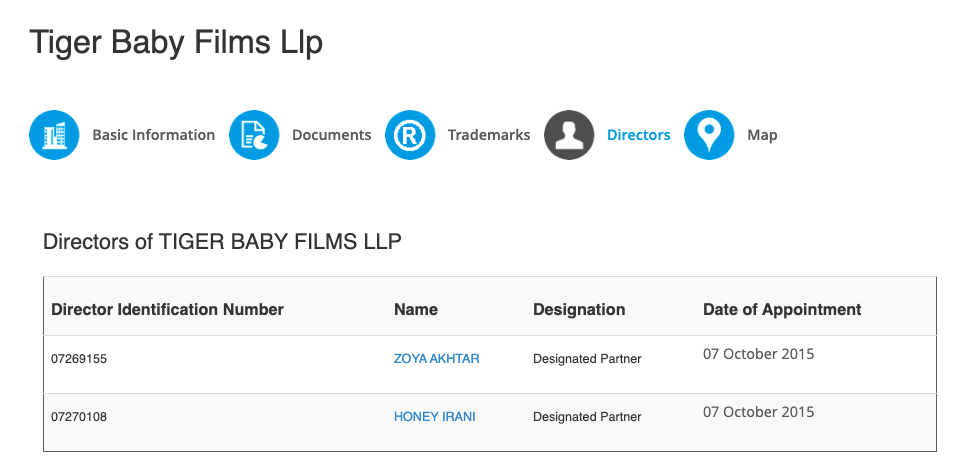This screenshot has width=975, height=474.
Task: Switch to the Basic Information tab
Action: pyautogui.click(x=154, y=135)
